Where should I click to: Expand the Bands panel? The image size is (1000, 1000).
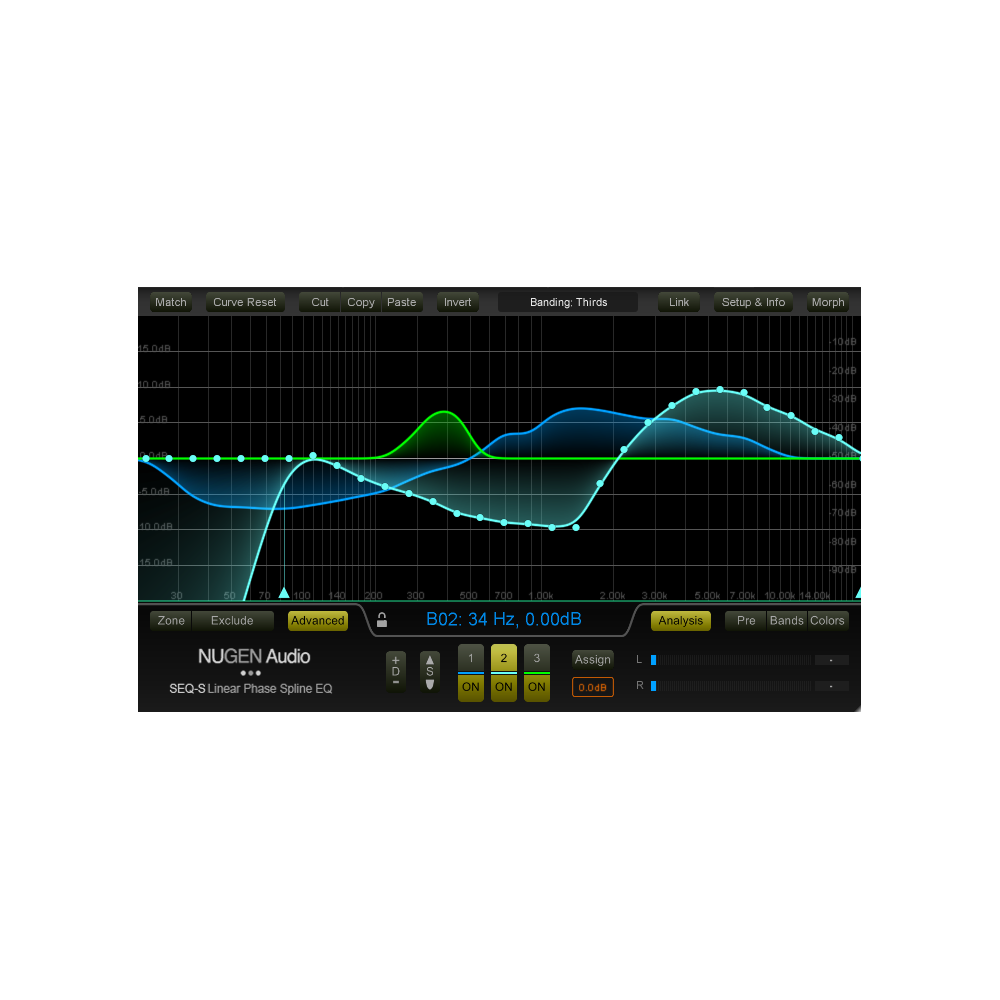point(786,620)
